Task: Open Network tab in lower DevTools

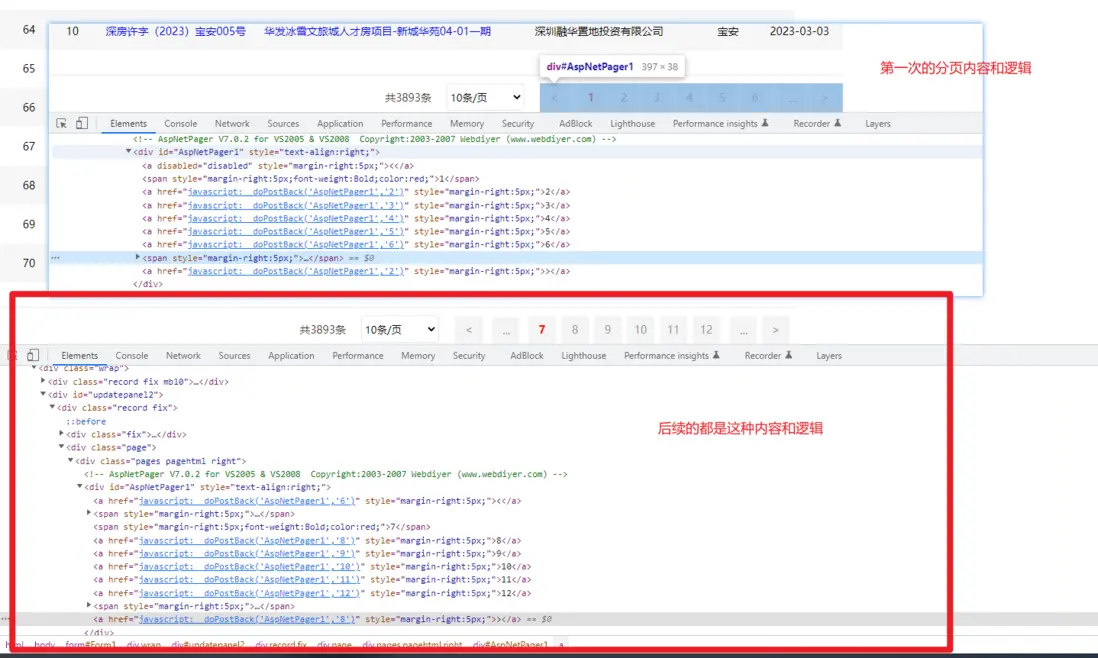Action: pos(183,356)
